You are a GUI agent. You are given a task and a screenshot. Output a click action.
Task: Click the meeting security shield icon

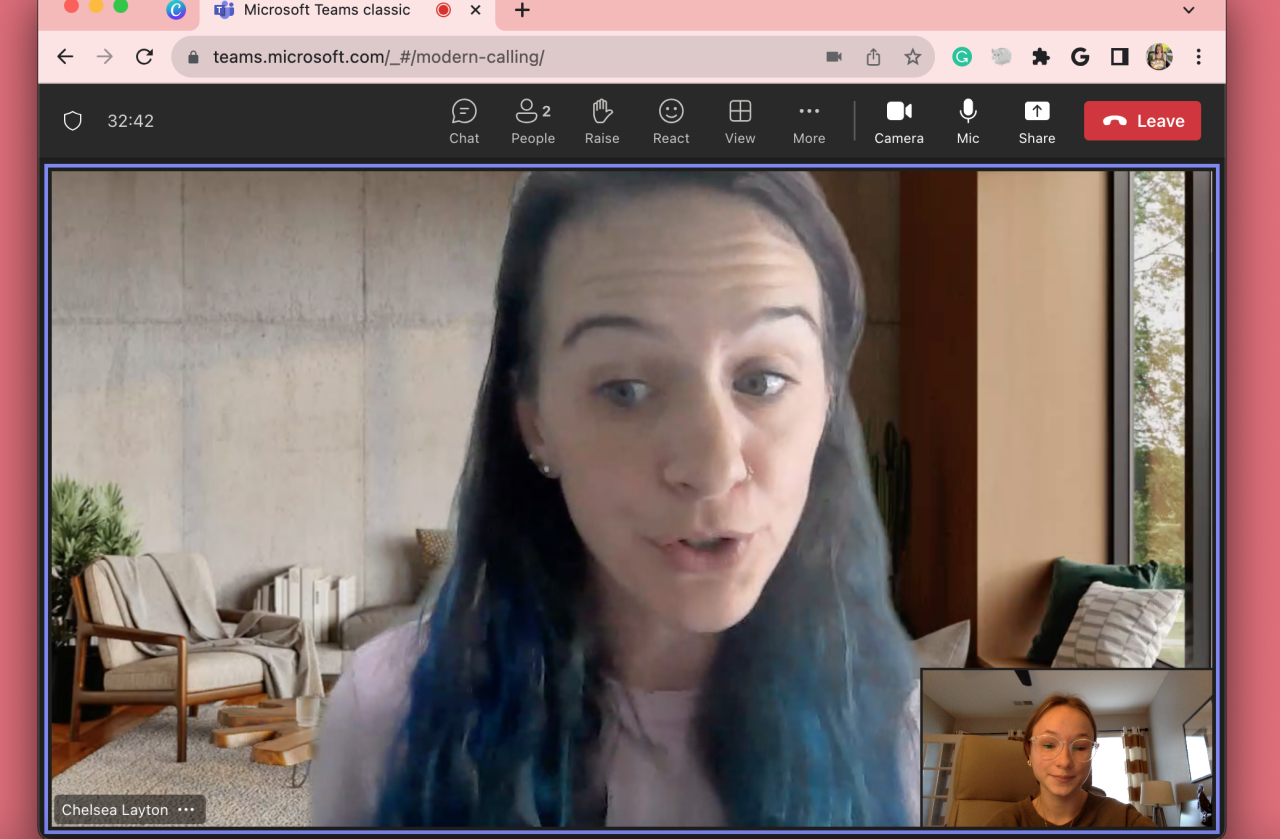(x=73, y=121)
